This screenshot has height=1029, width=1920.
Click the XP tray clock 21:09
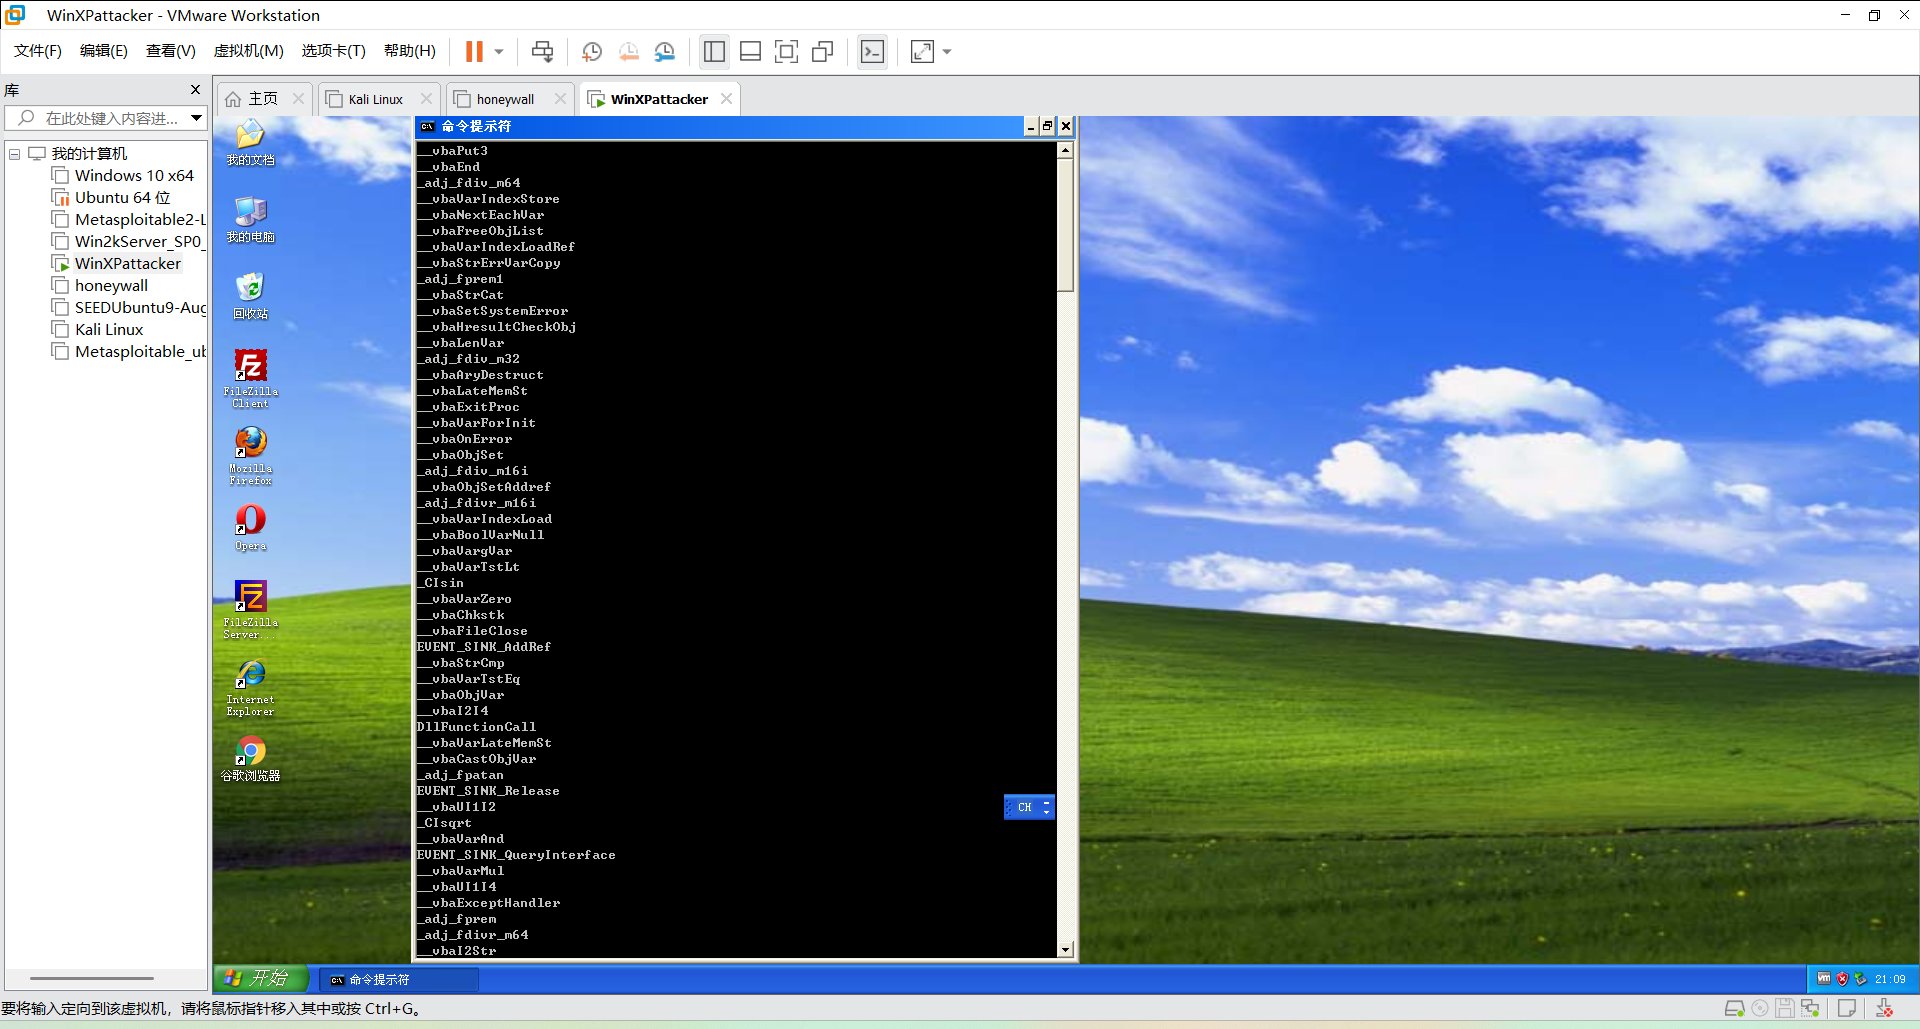(1890, 979)
